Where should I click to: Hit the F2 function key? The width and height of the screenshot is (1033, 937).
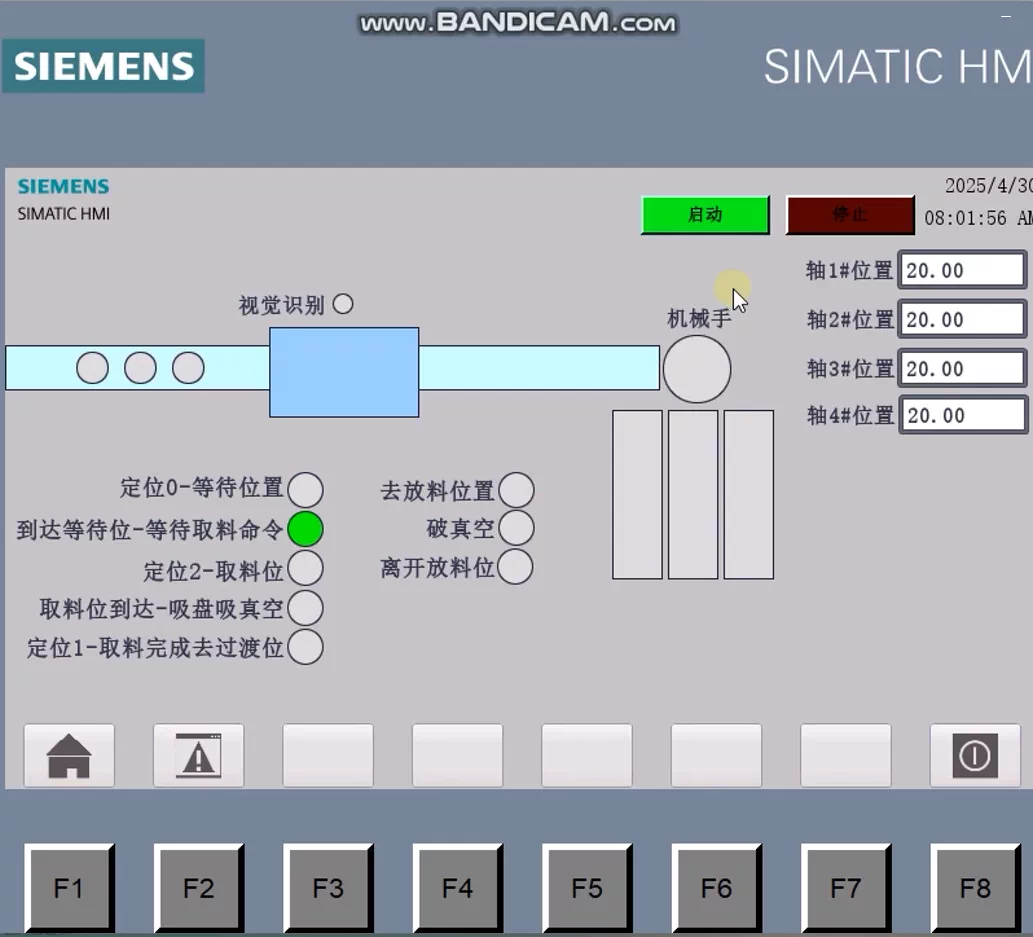tap(198, 888)
